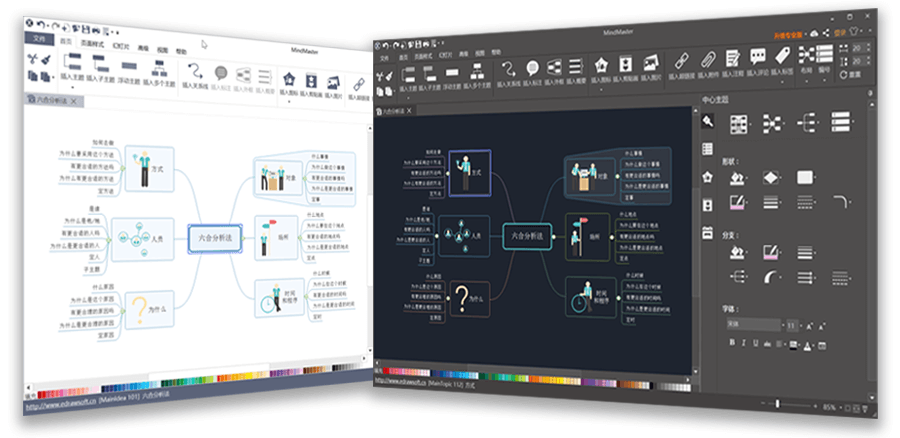
Task: Toggle Underline in font panel
Action: [755, 344]
